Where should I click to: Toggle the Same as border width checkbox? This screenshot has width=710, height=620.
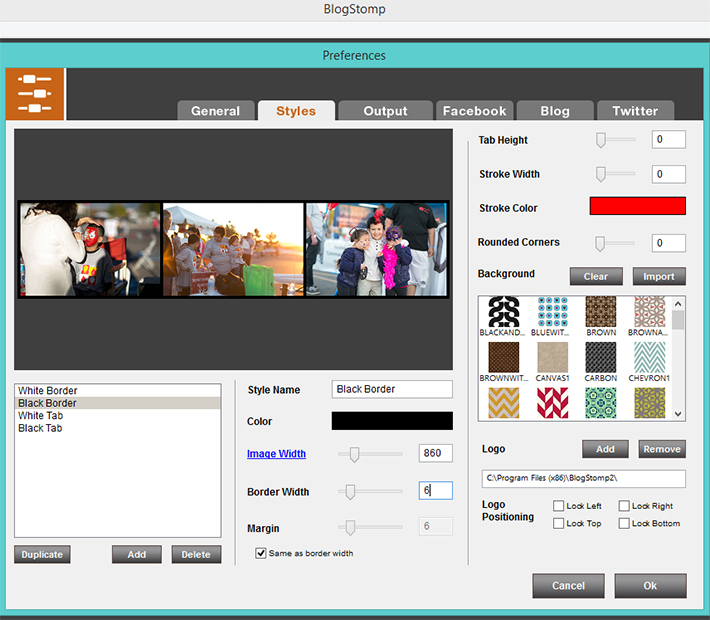click(x=260, y=553)
